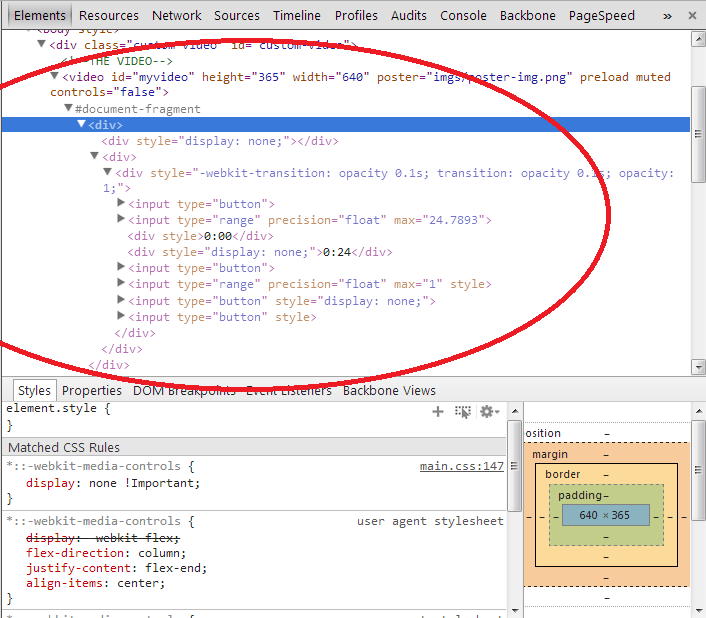Switch to the Network tab
Viewport: 706px width, 618px height.
point(176,15)
